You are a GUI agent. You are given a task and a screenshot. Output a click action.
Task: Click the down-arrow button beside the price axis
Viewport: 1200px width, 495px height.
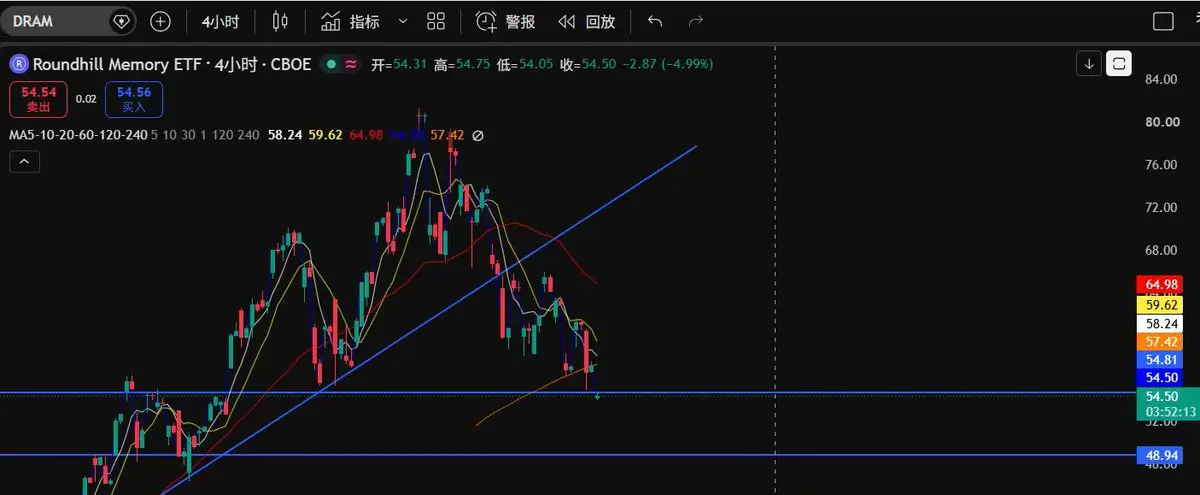tap(1087, 64)
